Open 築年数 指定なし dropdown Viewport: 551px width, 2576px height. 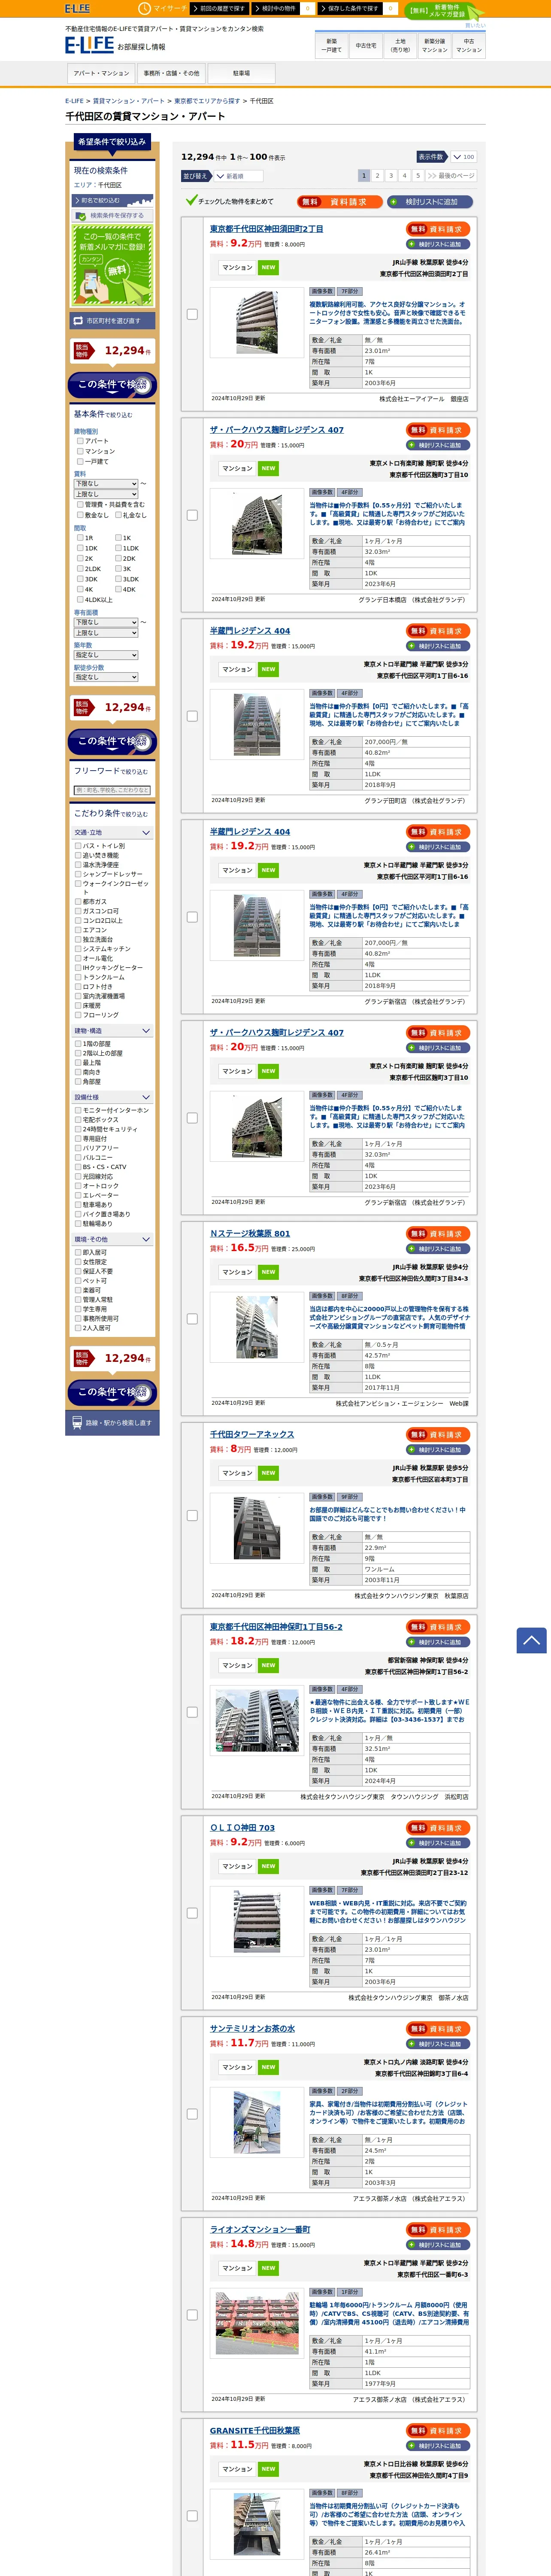coord(106,655)
